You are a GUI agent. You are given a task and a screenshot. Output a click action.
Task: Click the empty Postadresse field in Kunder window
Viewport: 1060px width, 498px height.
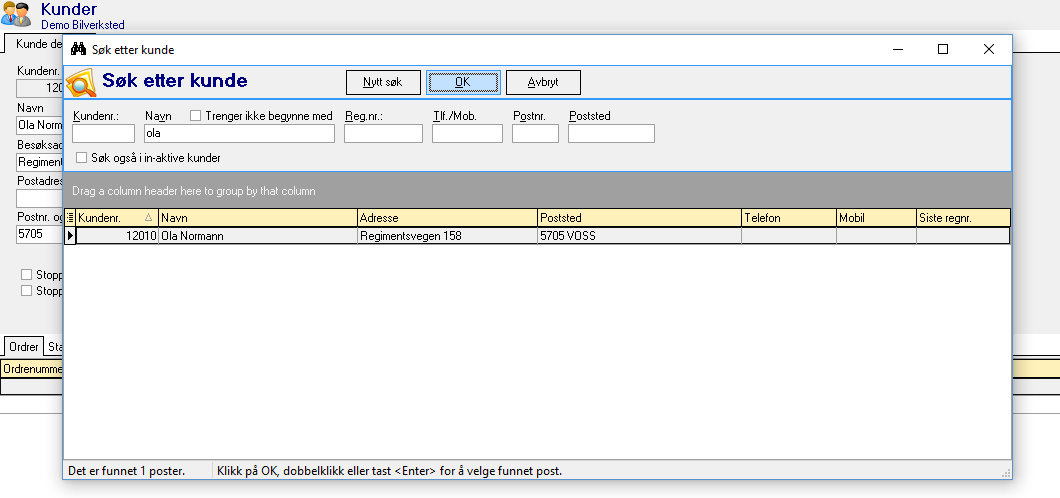(x=39, y=199)
